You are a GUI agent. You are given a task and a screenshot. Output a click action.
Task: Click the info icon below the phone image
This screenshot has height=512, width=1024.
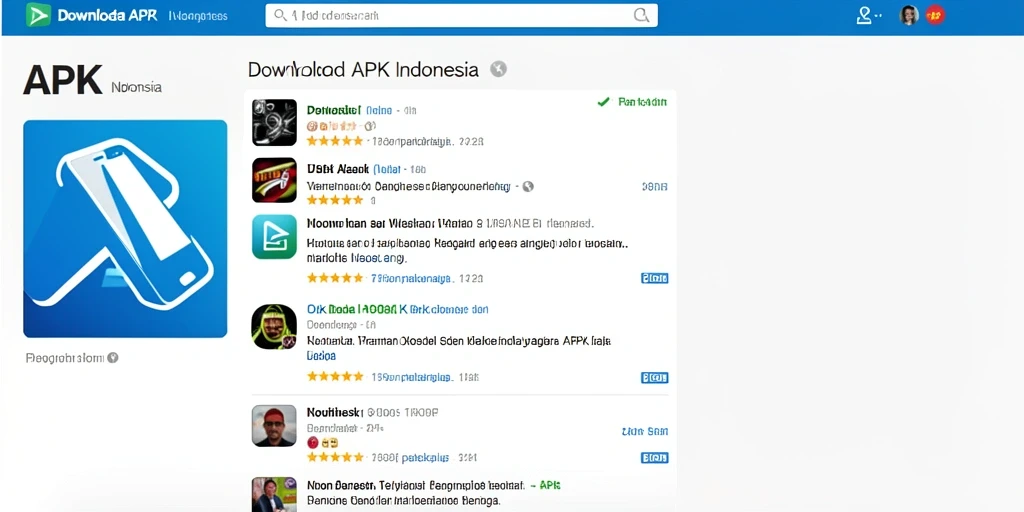(x=113, y=358)
